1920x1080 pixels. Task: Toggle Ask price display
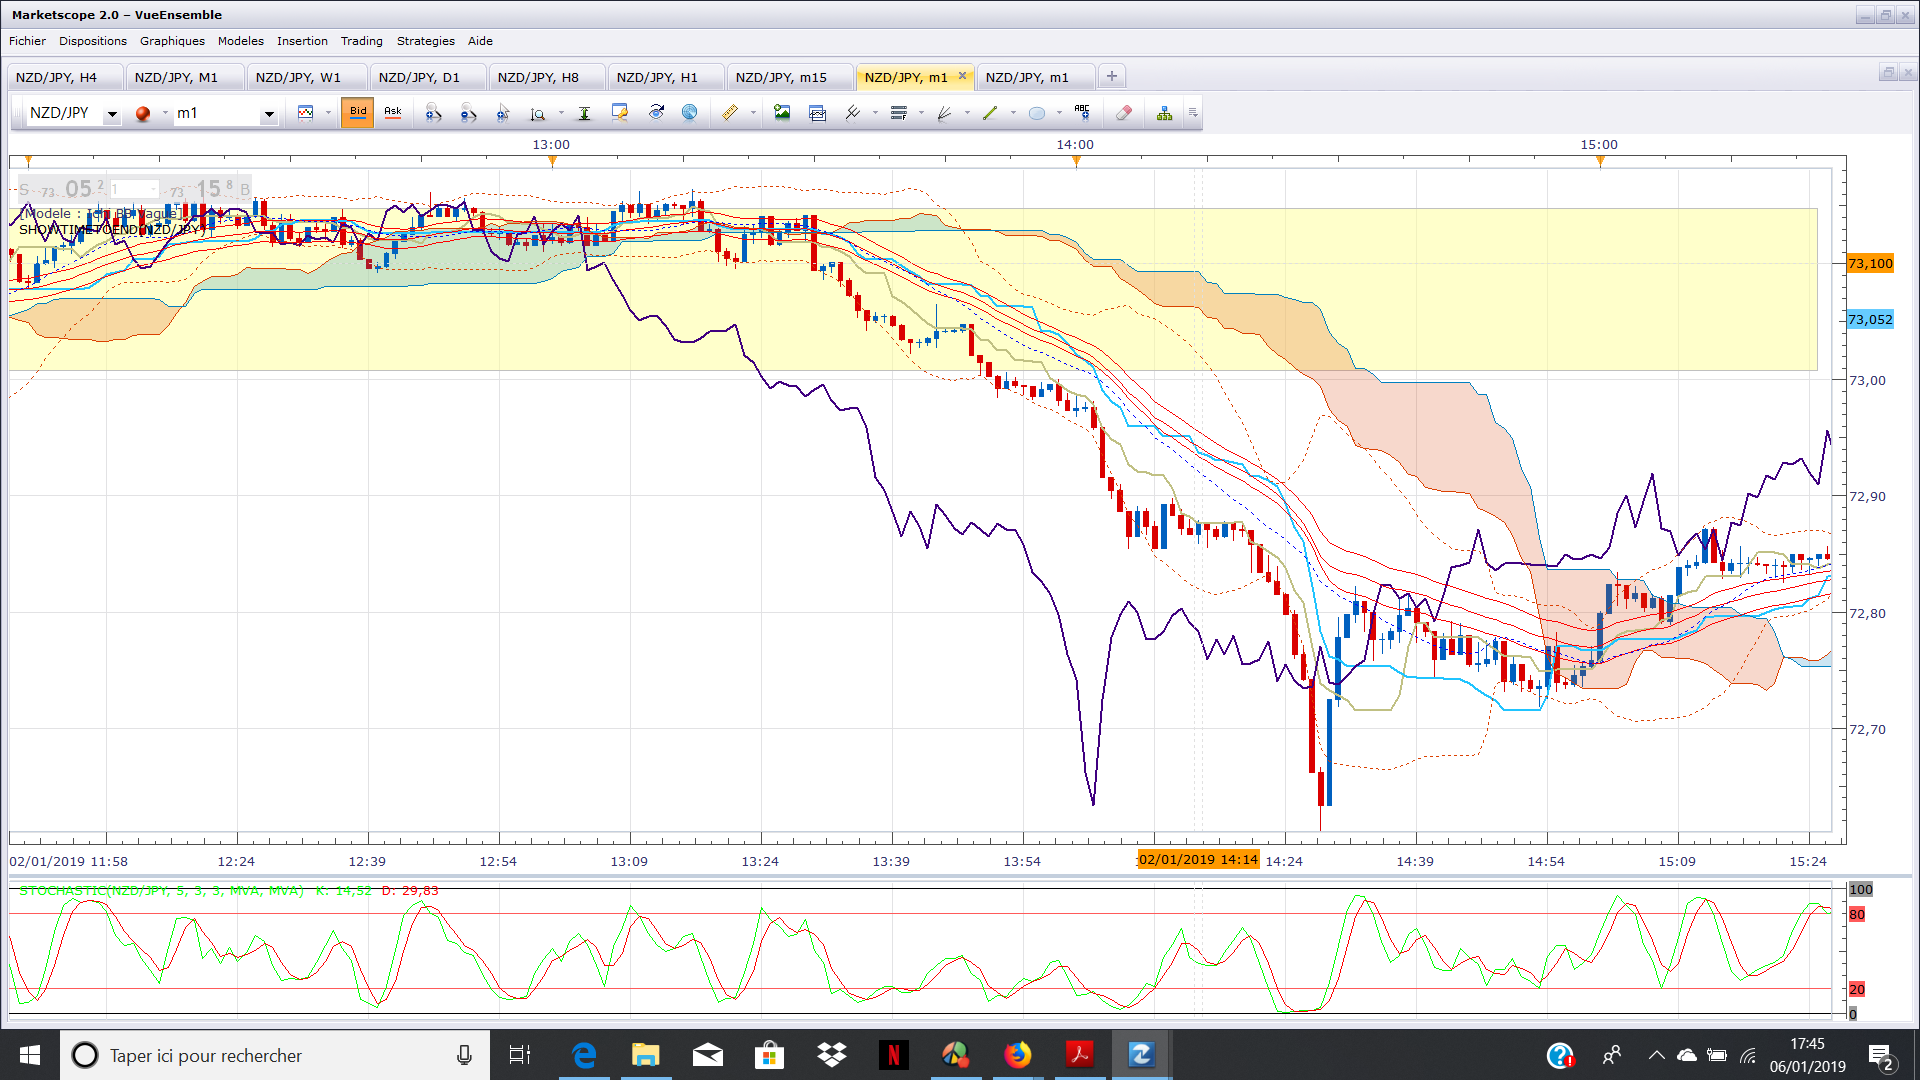click(x=393, y=113)
